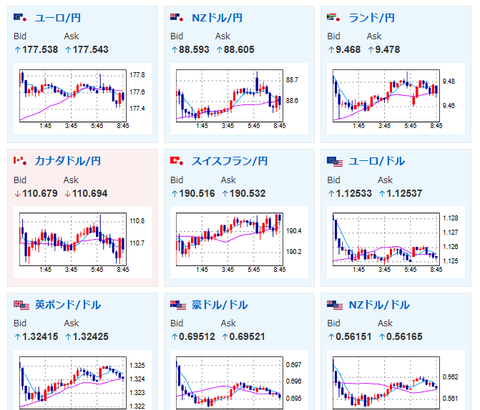Select スイスフラン/円 bid value 190.516
Viewport: 480px width, 410px height.
[x=197, y=193]
